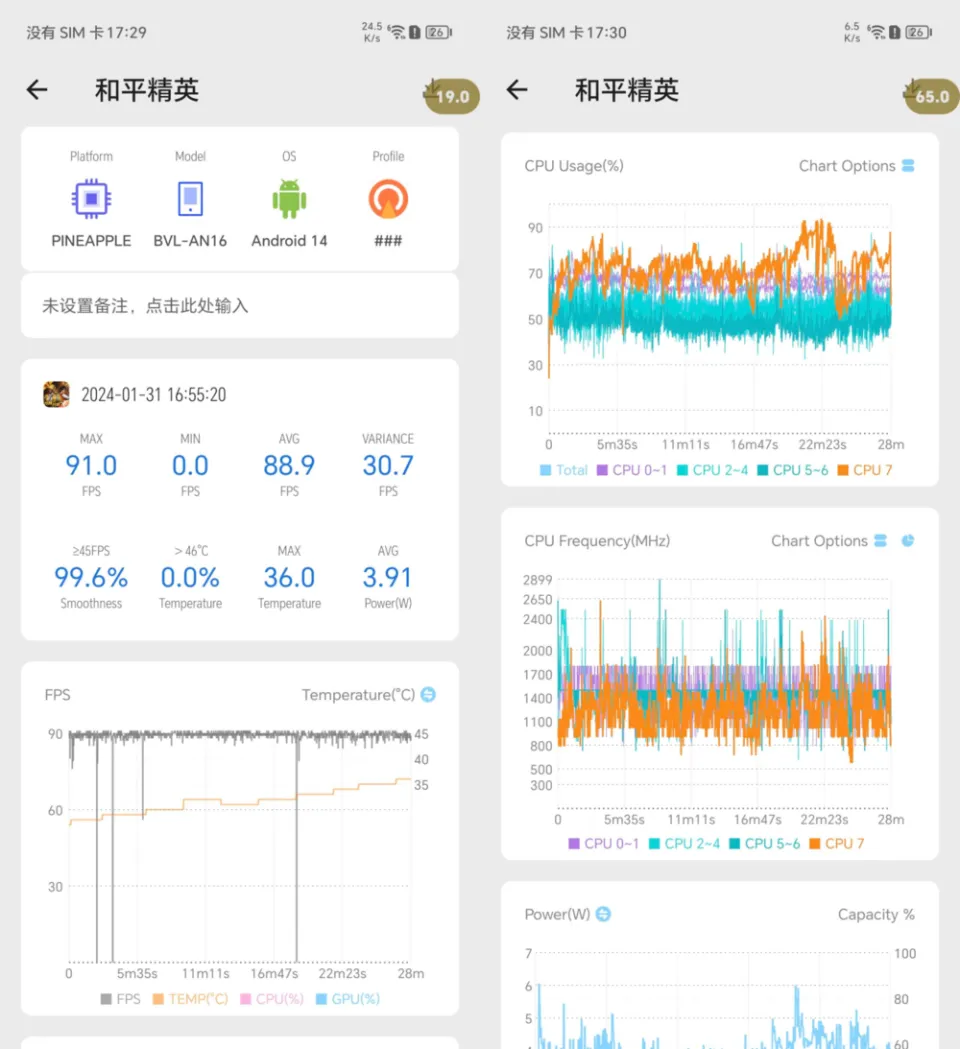Switch the Temperature(°C) axis selector
Viewport: 960px width, 1049px height.
coord(428,694)
